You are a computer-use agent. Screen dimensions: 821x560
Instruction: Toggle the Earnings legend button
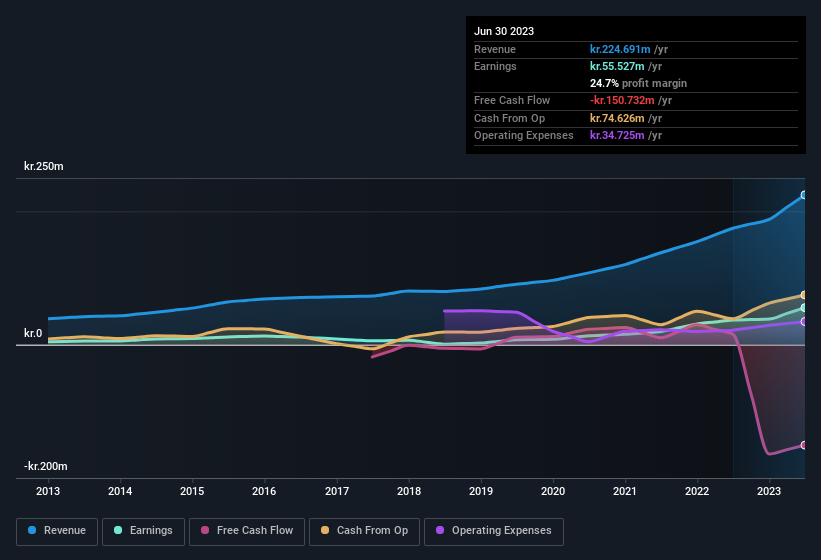click(143, 531)
